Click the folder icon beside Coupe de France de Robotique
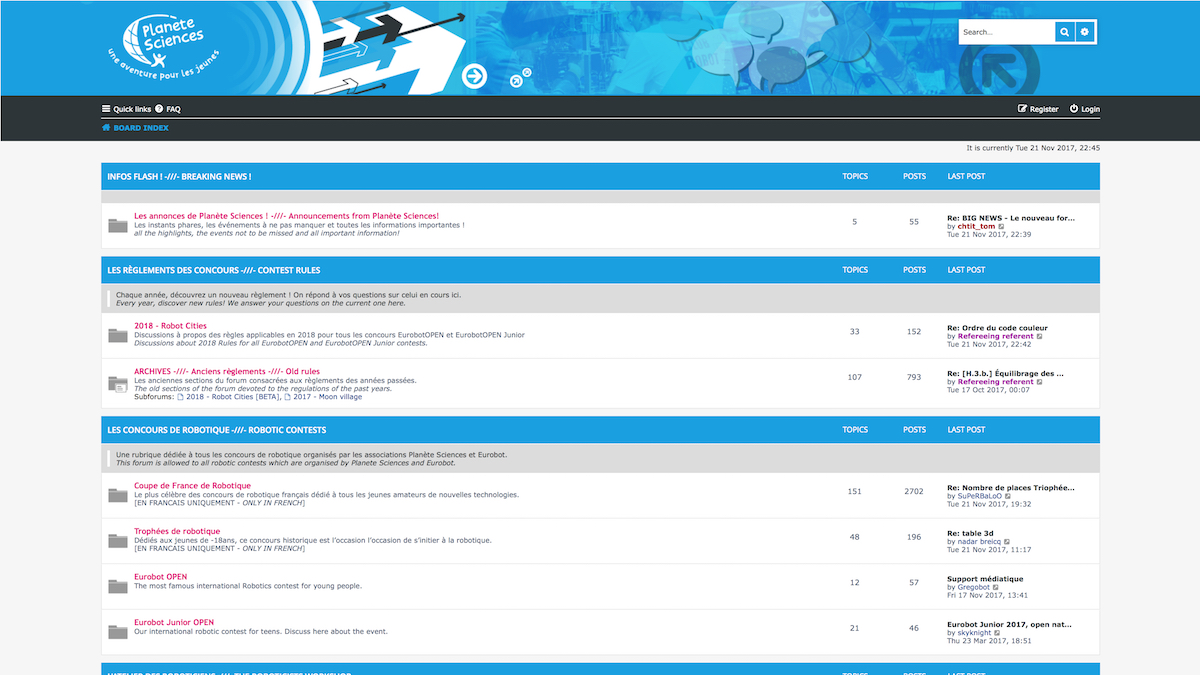Screen dimensions: 1200x675 pyautogui.click(x=118, y=495)
